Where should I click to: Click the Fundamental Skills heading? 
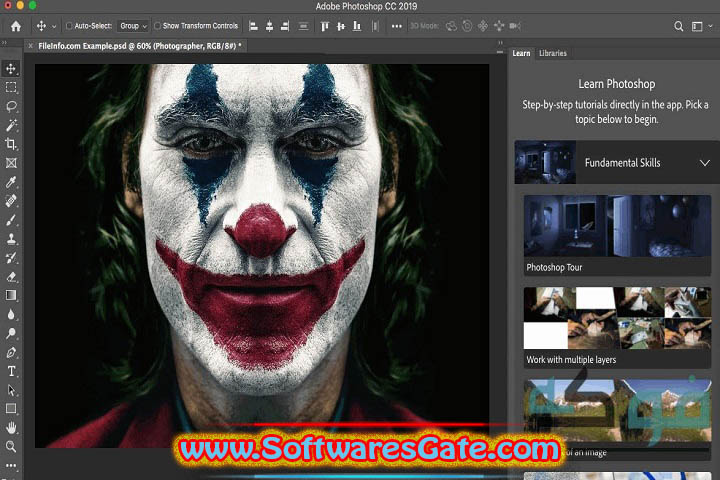(622, 163)
